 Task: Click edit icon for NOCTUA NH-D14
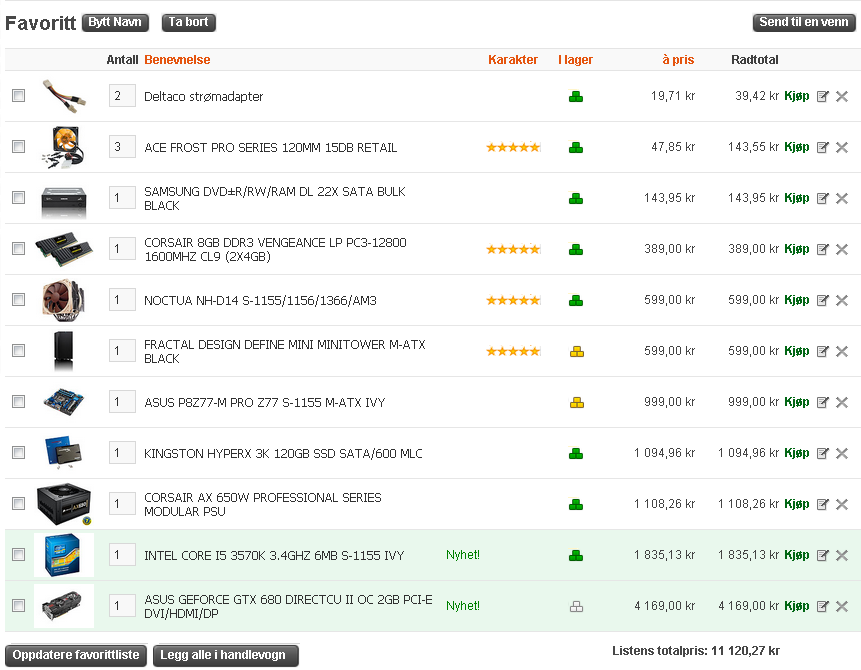coord(822,300)
